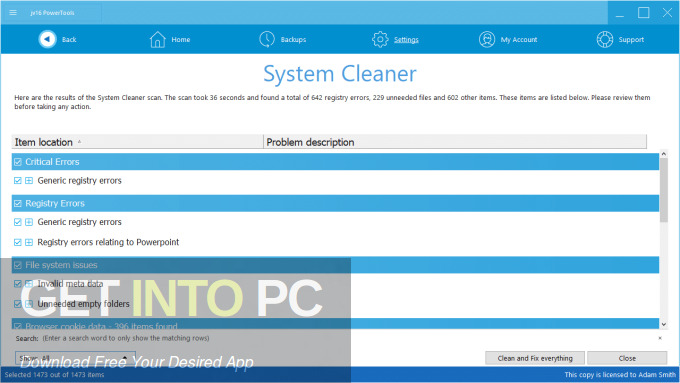The height and width of the screenshot is (383, 680).
Task: Sort by Problem description column header
Action: pyautogui.click(x=455, y=142)
